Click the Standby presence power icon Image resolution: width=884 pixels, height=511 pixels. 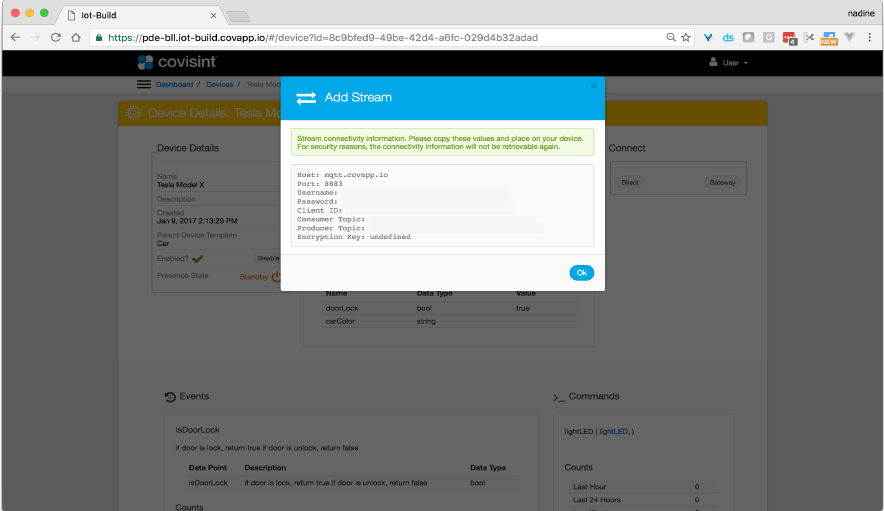276,277
